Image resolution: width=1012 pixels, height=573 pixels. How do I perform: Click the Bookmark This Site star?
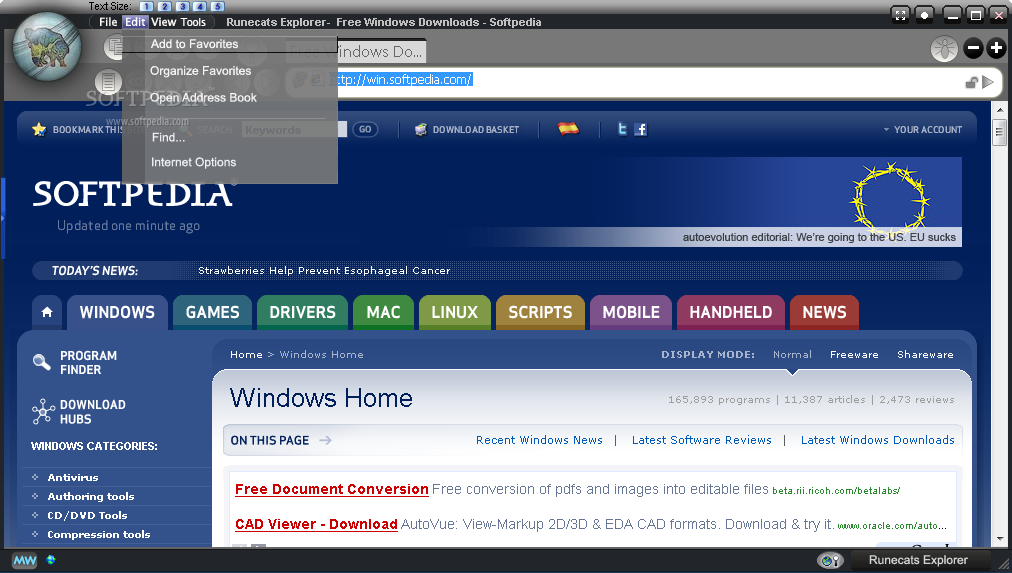pos(39,129)
